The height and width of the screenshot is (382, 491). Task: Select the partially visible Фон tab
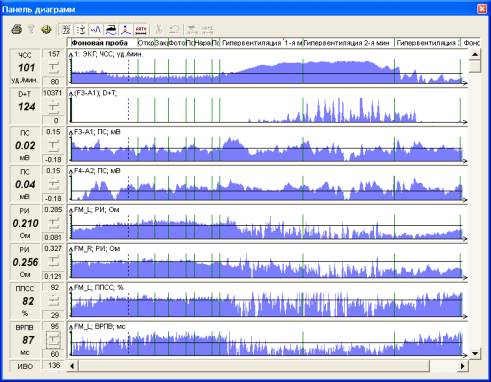pos(471,43)
